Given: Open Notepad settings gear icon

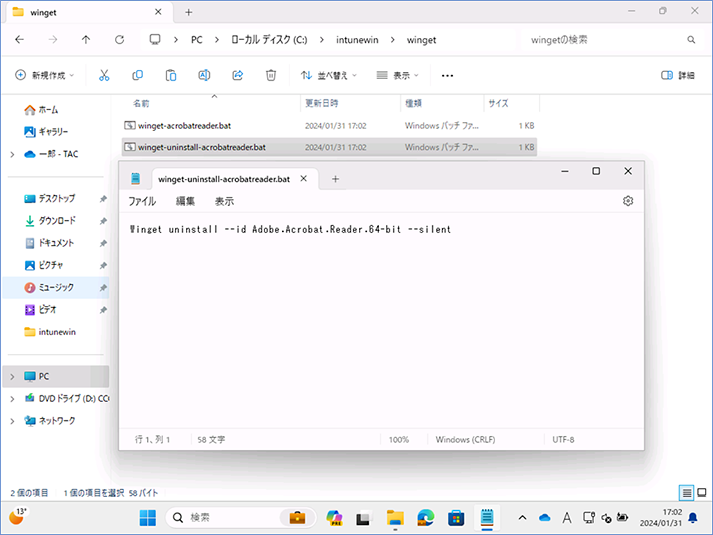Looking at the screenshot, I should (x=628, y=201).
